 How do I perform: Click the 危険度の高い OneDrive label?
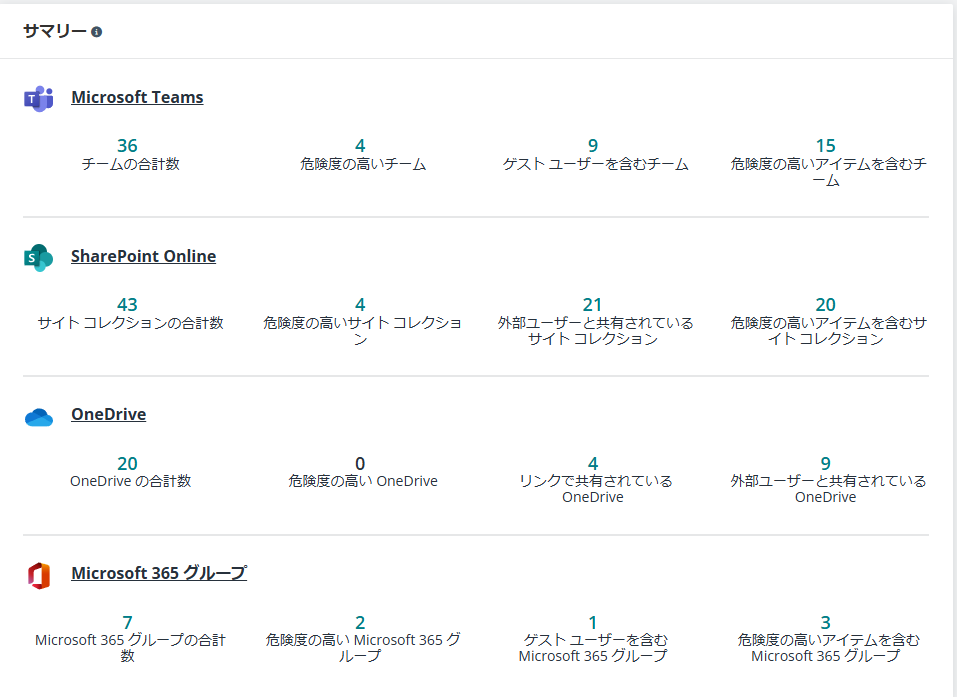point(363,482)
